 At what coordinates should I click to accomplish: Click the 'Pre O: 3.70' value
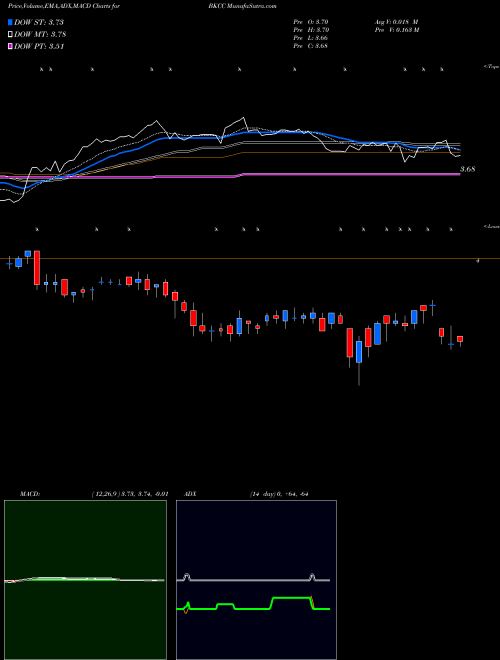point(311,22)
